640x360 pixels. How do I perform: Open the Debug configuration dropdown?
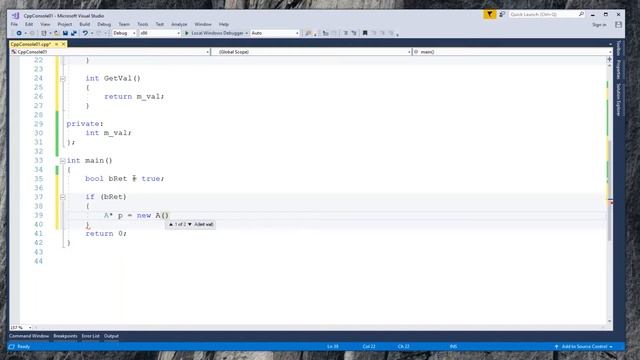pyautogui.click(x=124, y=33)
